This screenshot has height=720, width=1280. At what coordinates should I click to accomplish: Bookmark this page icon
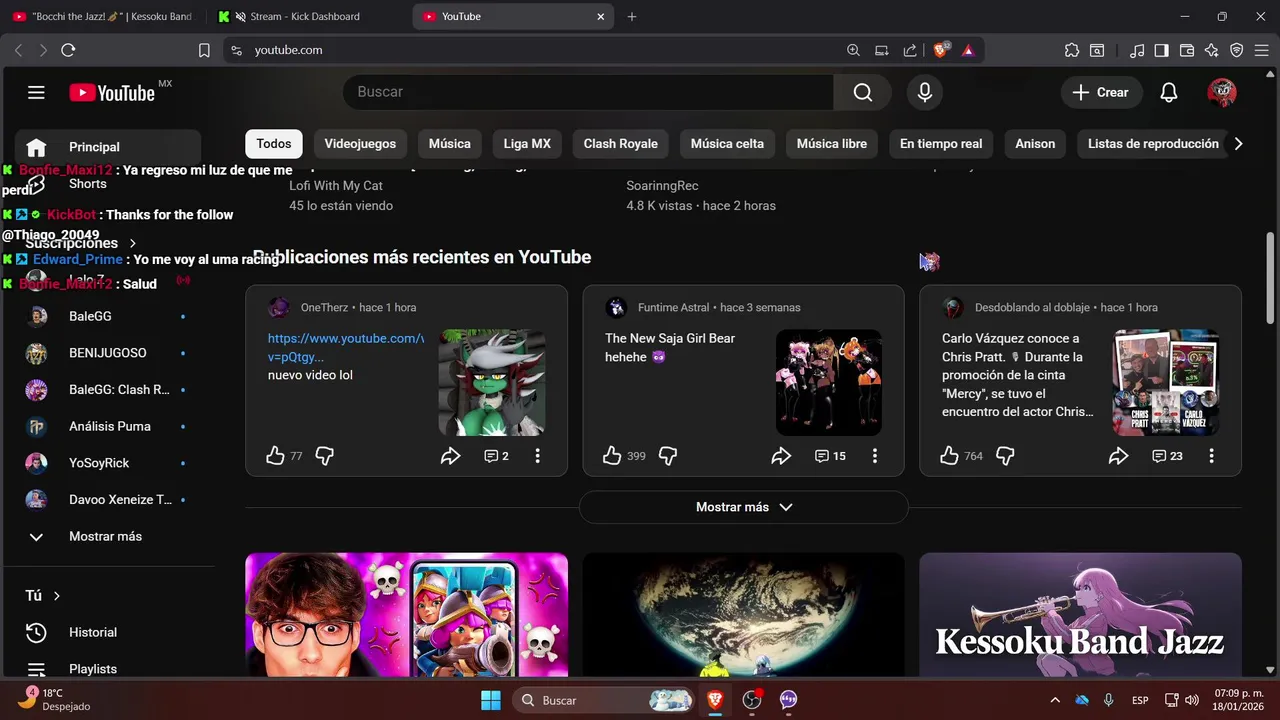coord(204,50)
